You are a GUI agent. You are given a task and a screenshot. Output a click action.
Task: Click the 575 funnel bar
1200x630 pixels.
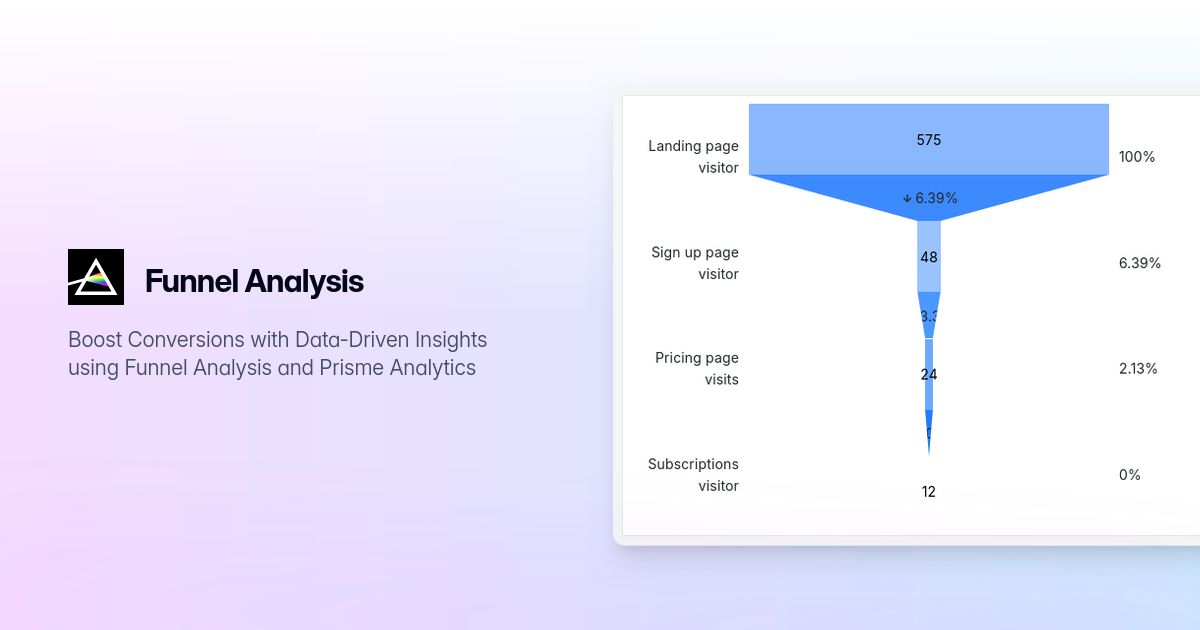[929, 140]
